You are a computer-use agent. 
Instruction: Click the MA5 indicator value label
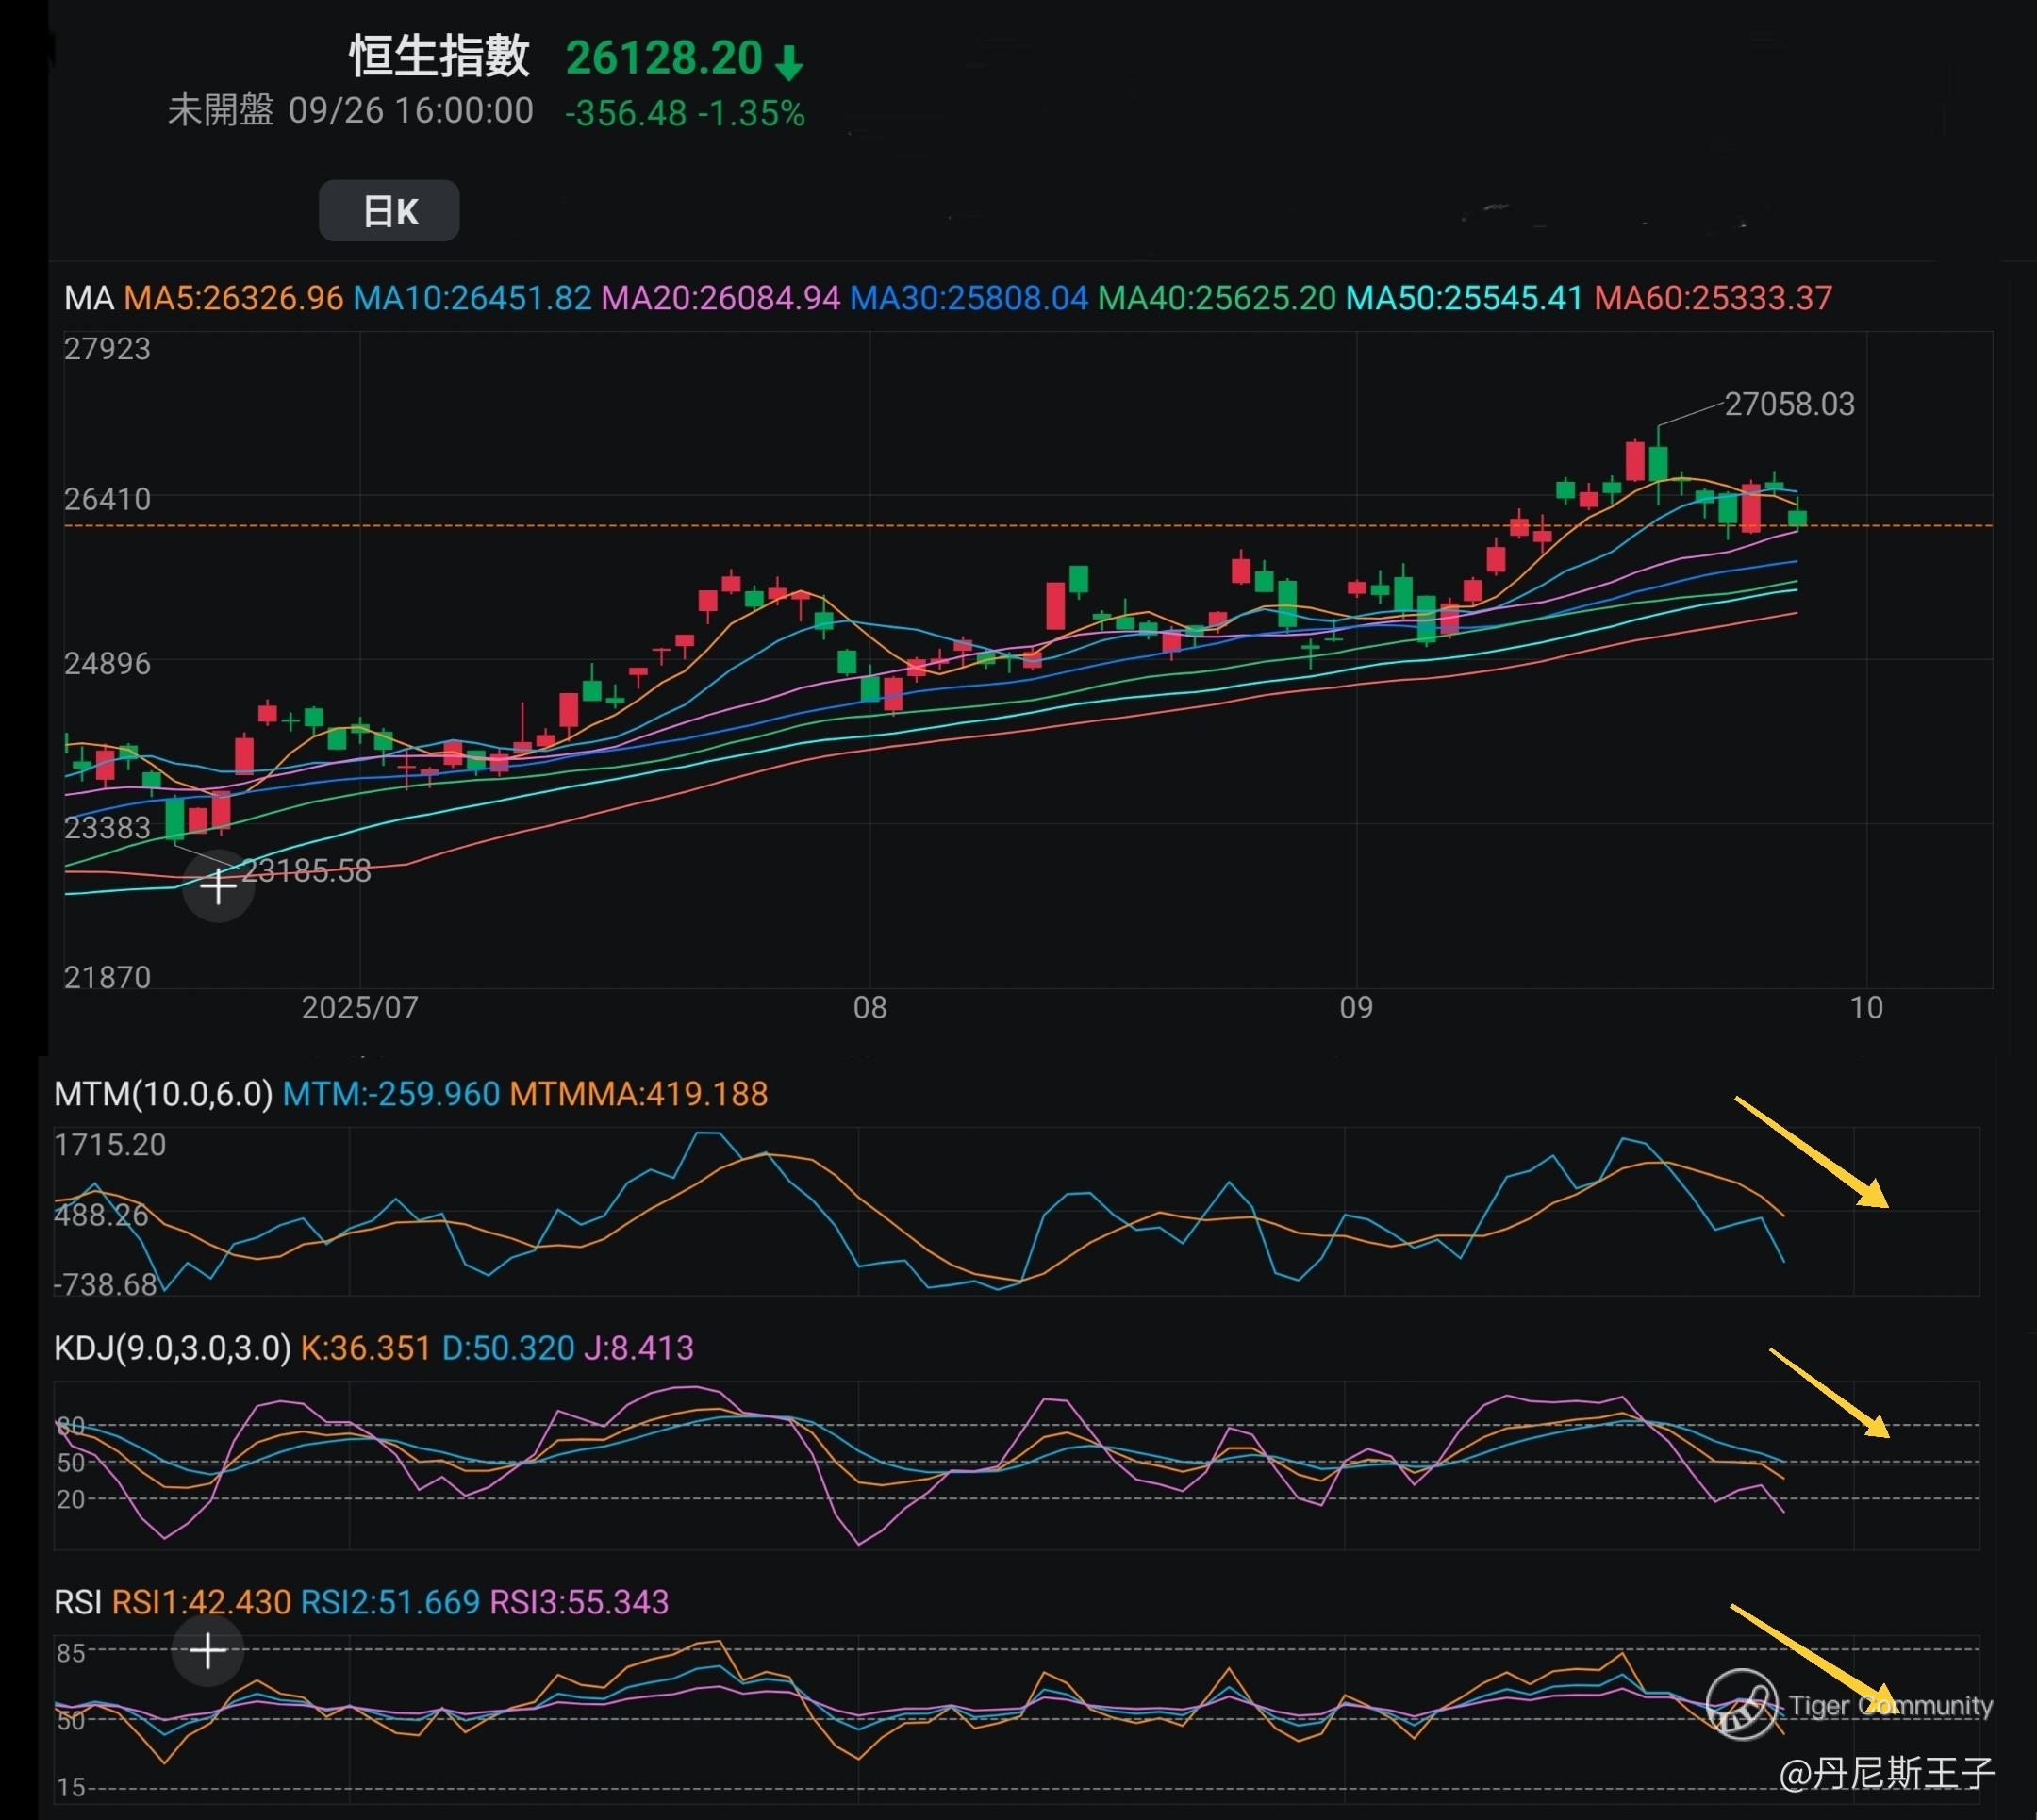233,298
